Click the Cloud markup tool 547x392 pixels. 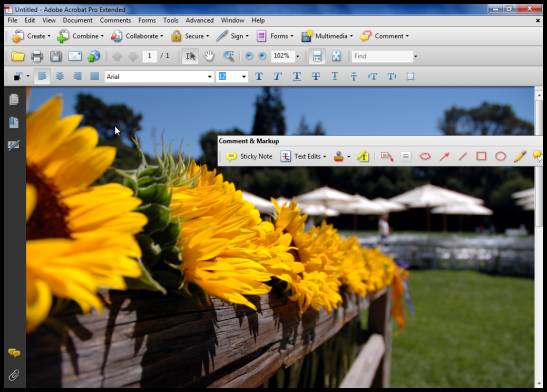coord(425,156)
